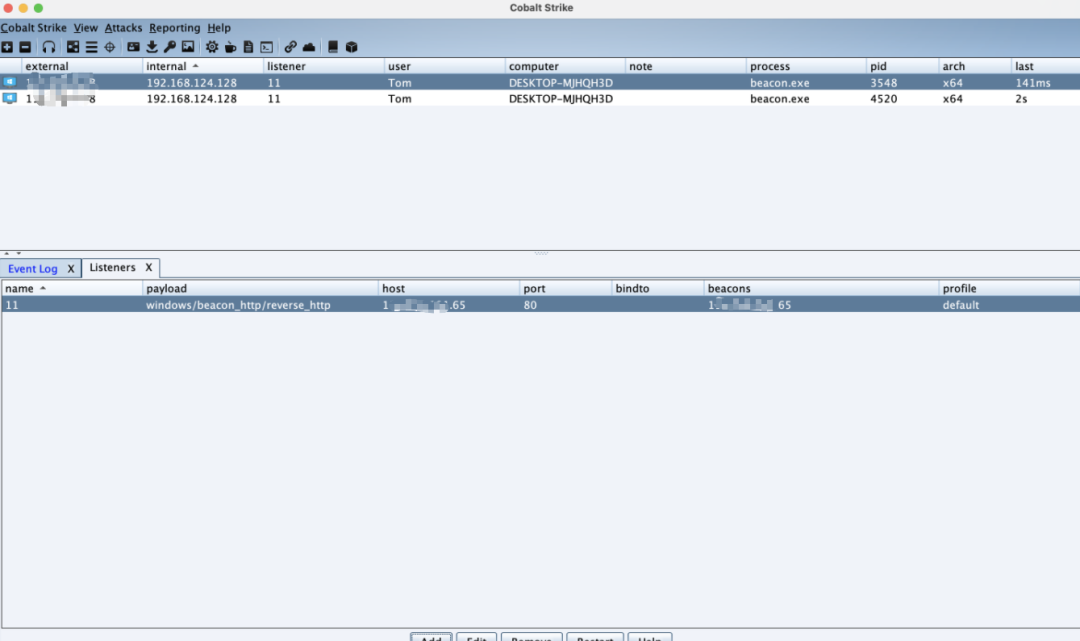Click the disconnect from team server minus icon
Screen dimensions: 1080x641
tap(25, 47)
